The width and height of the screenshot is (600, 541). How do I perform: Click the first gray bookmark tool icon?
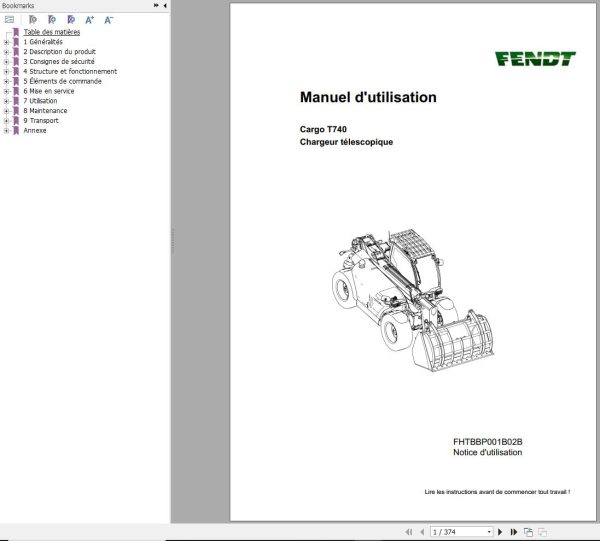click(x=33, y=20)
